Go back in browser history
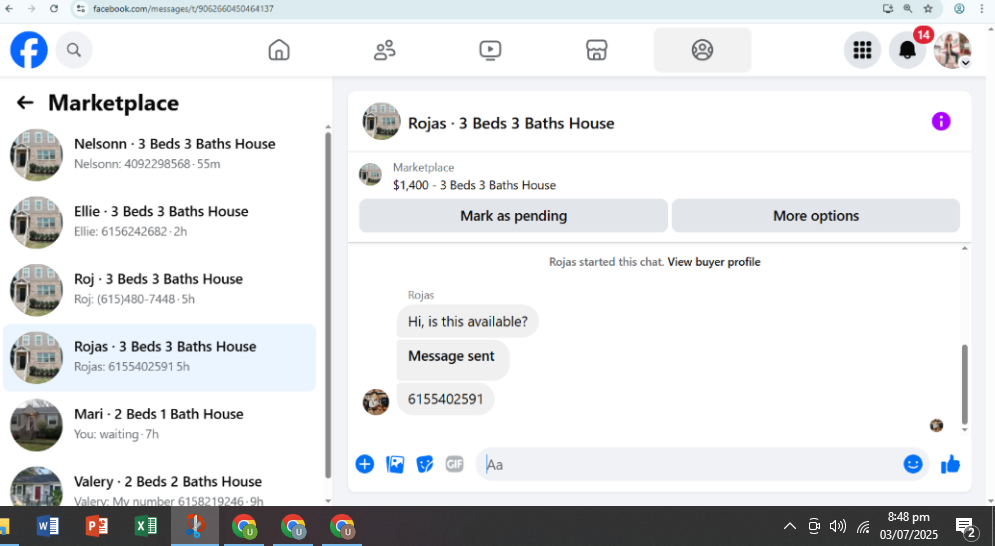Viewport: 995px width, 546px height. [x=9, y=9]
